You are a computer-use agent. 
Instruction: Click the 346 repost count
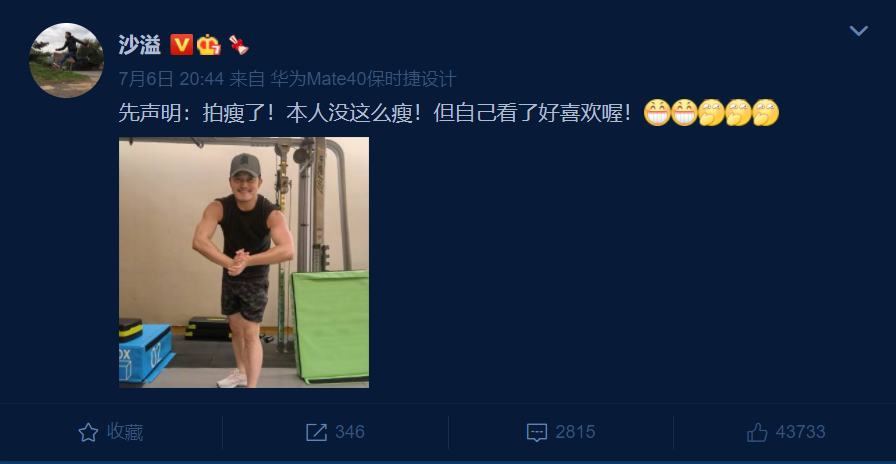pos(350,432)
